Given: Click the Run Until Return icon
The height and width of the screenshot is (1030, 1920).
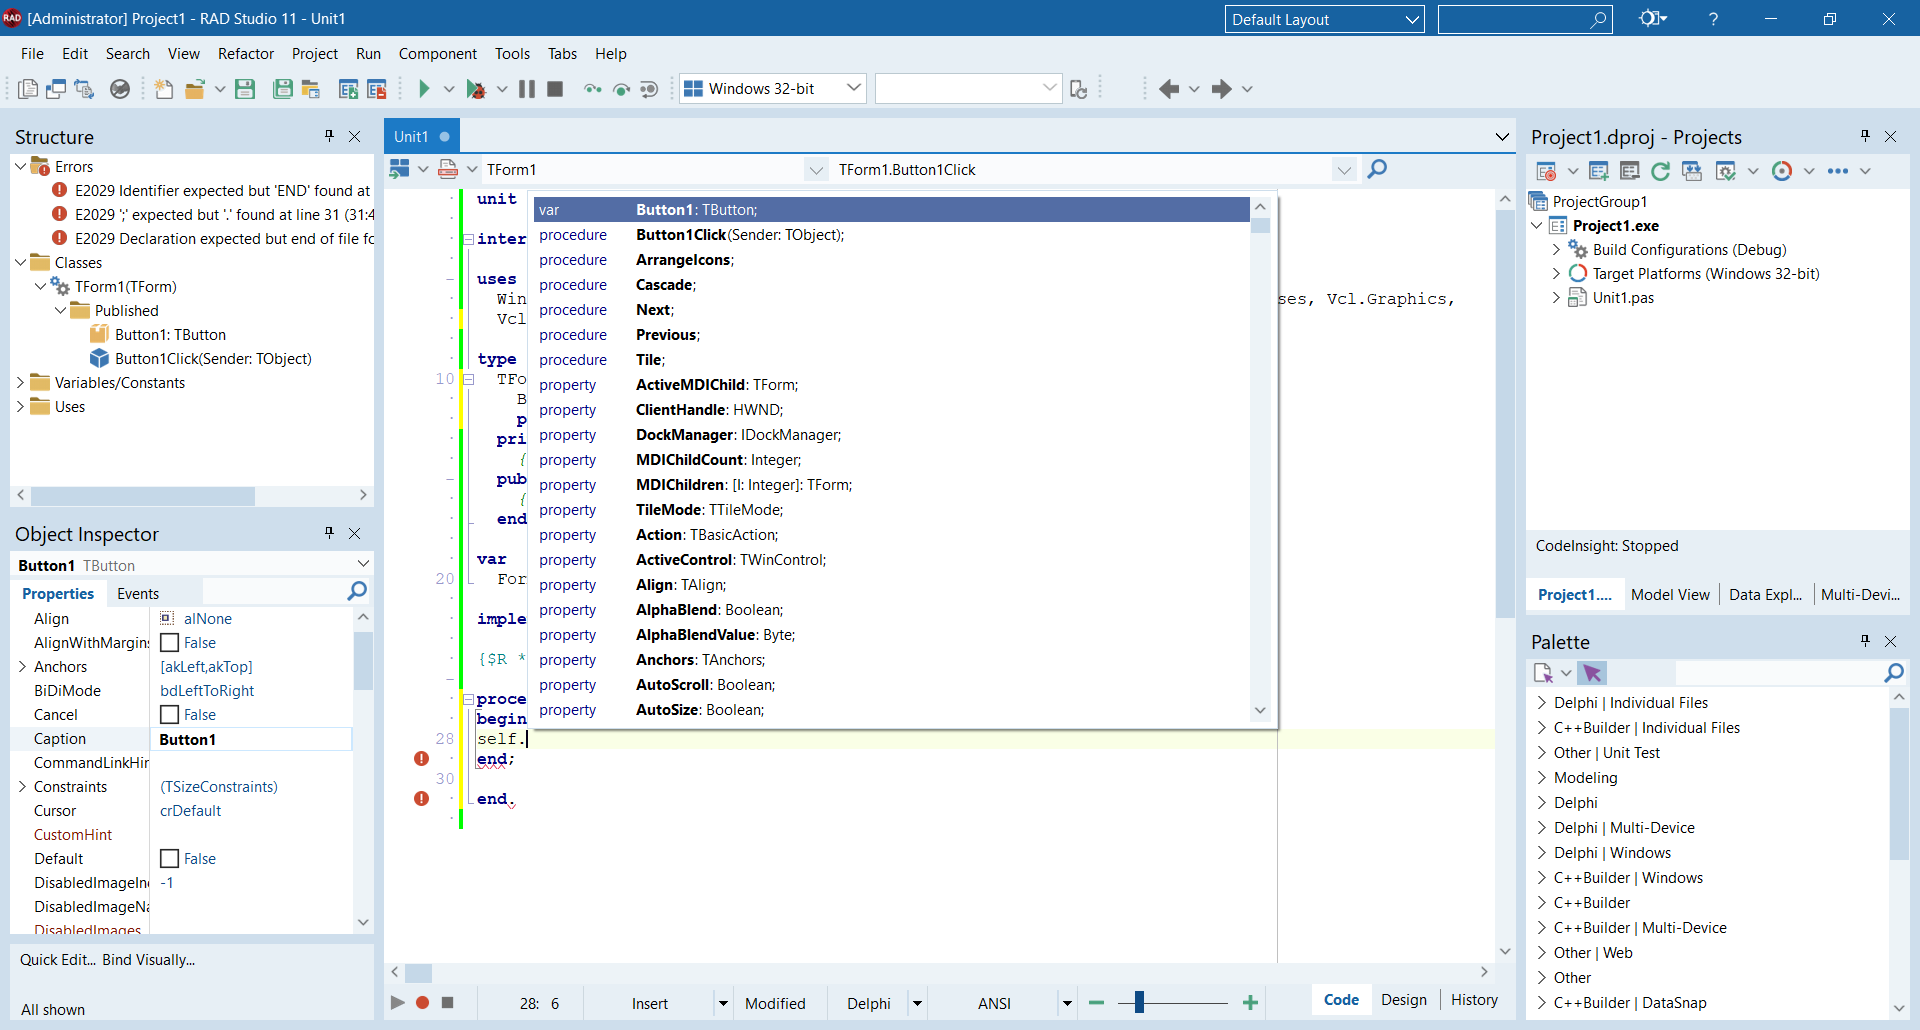Looking at the screenshot, I should click(649, 89).
